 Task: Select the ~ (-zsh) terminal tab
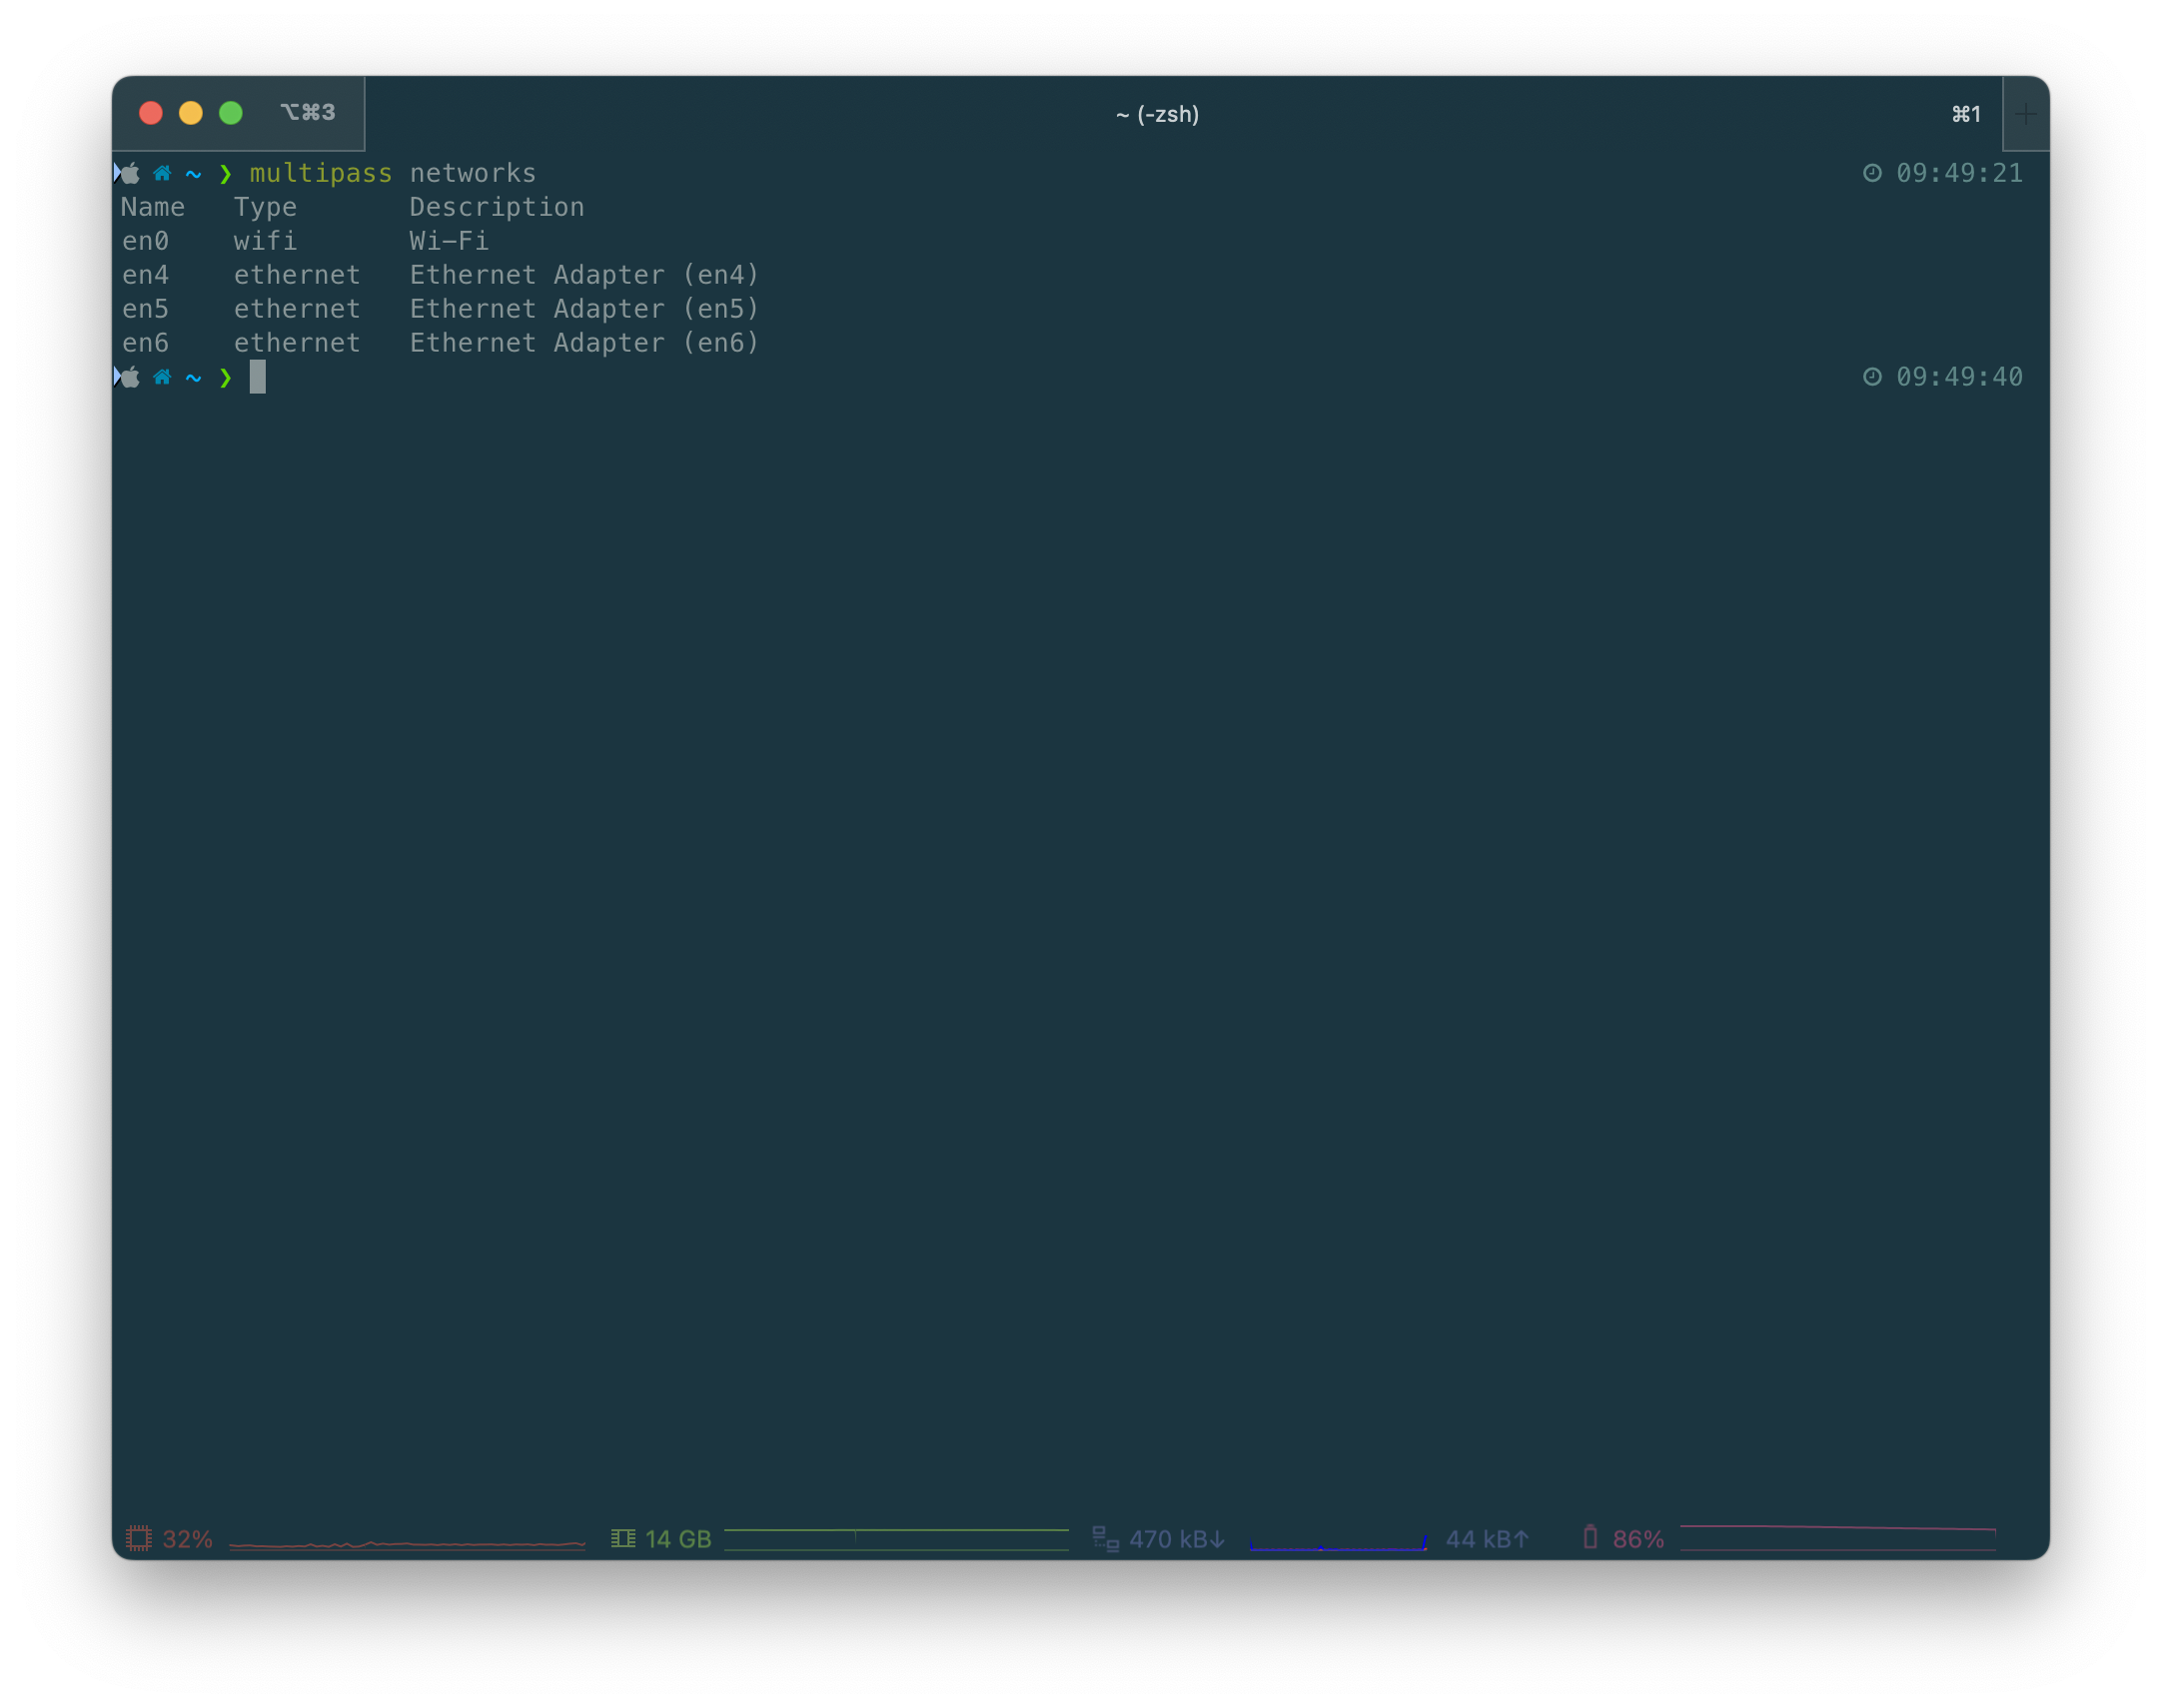(x=1157, y=114)
